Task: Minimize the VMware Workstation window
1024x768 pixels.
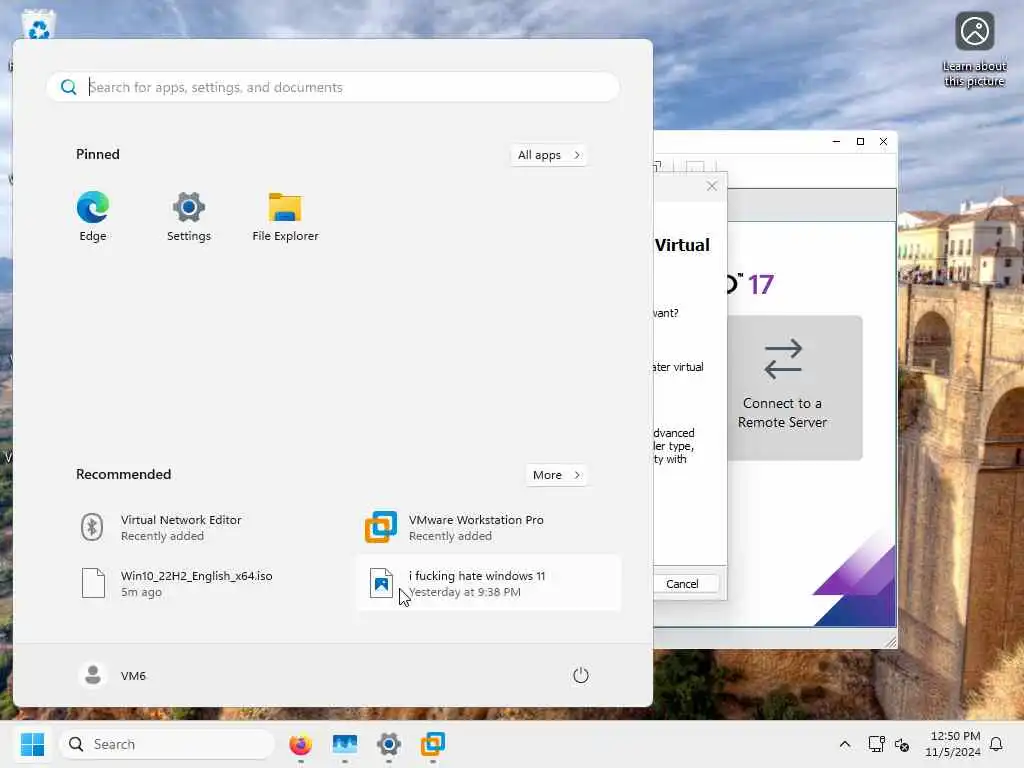Action: (836, 142)
